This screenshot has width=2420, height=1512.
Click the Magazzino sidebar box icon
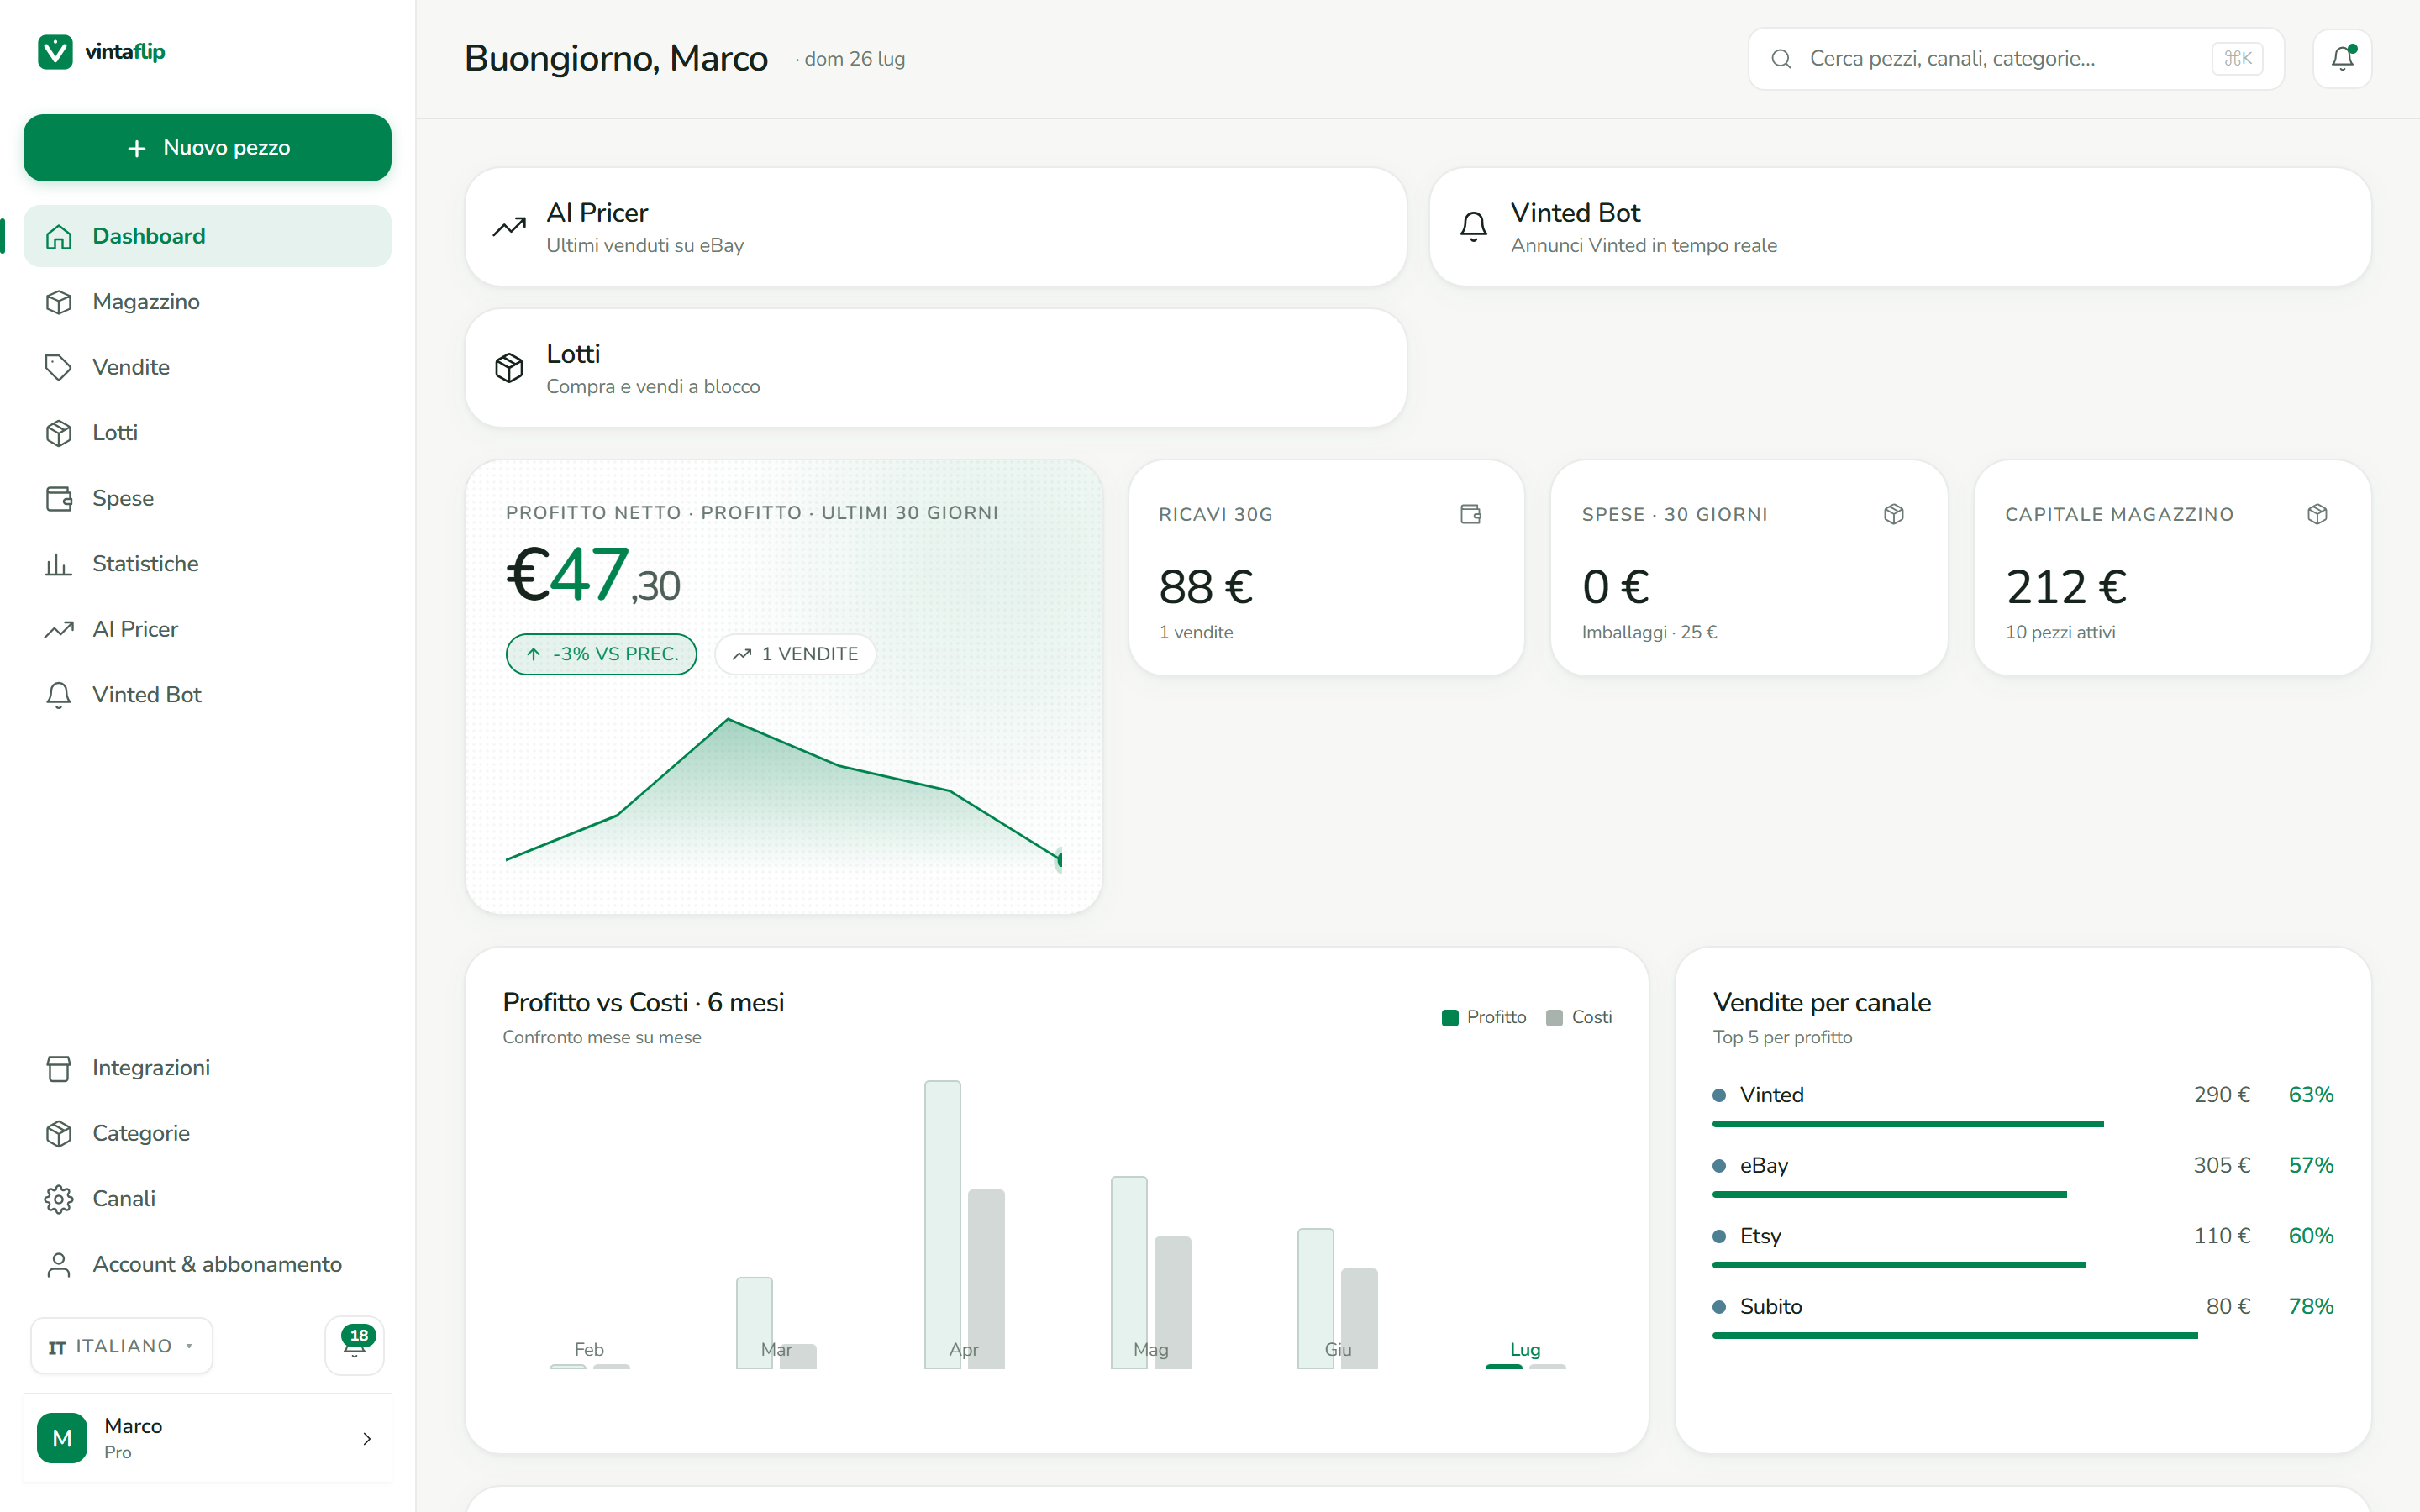[x=59, y=302]
